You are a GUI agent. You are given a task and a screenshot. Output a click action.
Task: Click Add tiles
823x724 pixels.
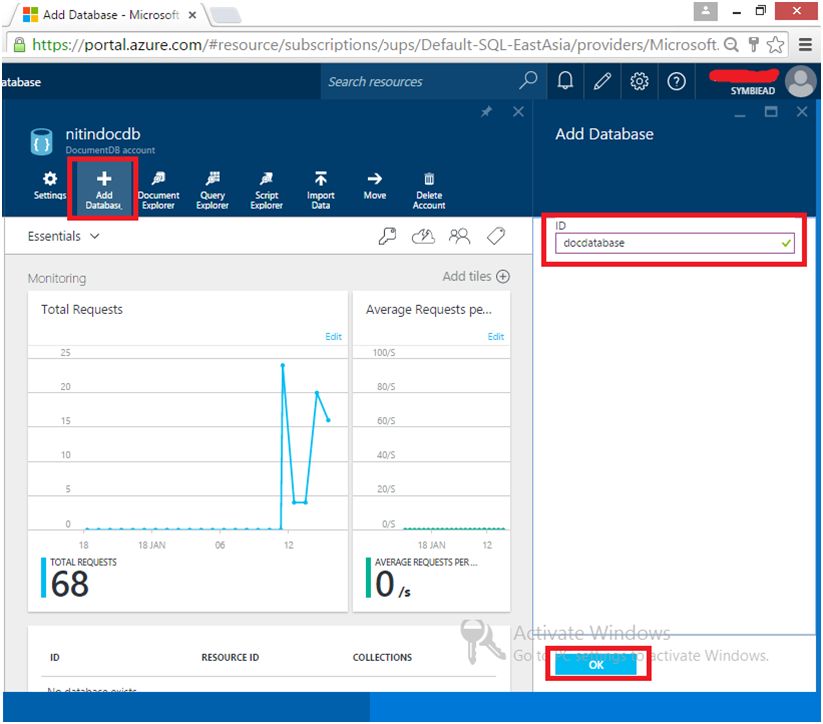(476, 276)
